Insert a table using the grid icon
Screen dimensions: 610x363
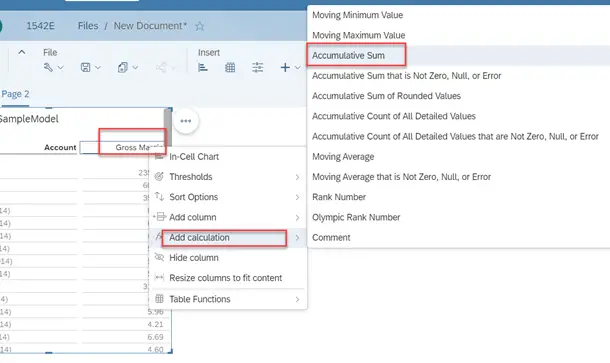pos(230,67)
